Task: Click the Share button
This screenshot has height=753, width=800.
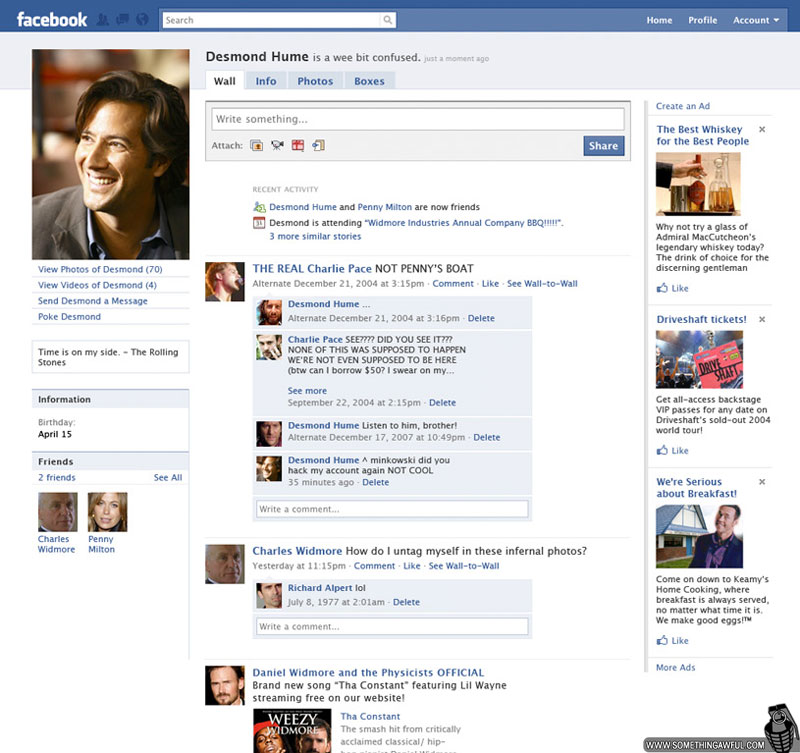Action: tap(604, 146)
